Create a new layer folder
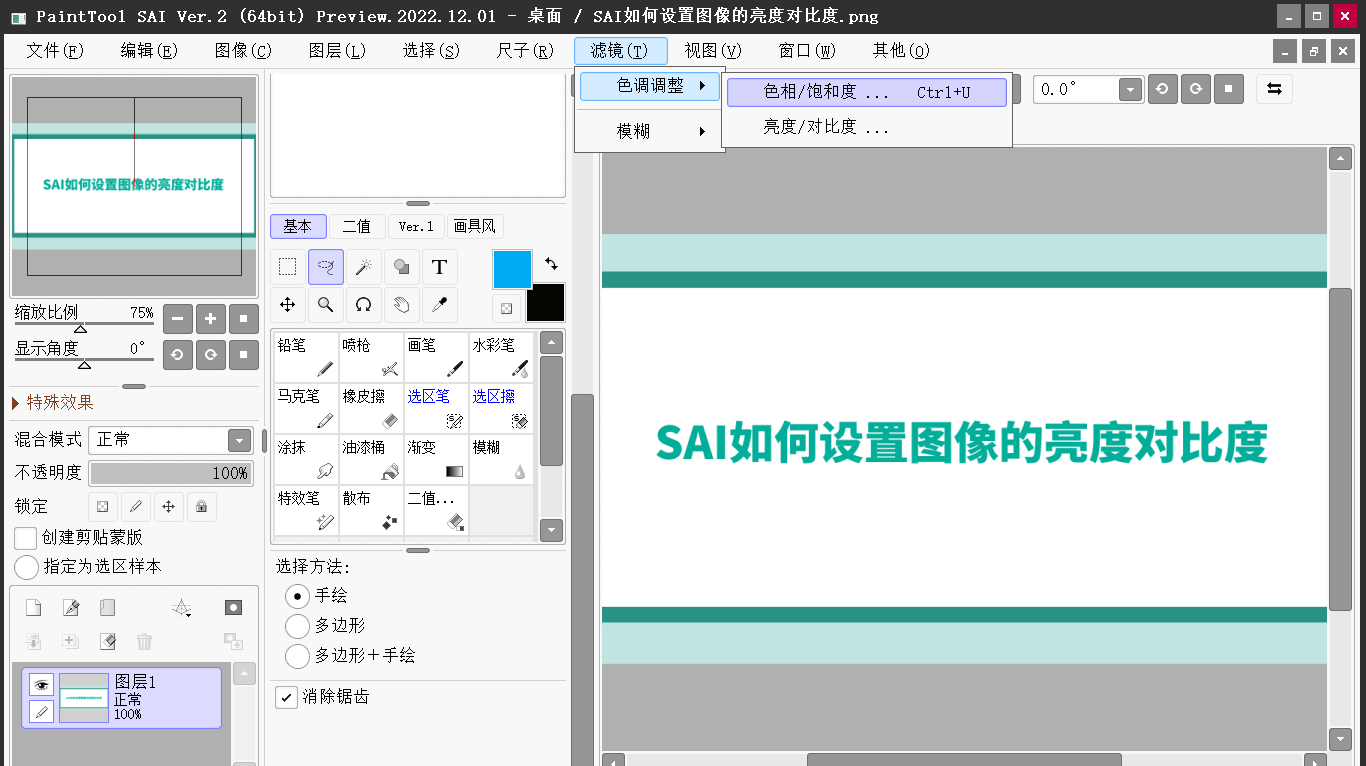The height and width of the screenshot is (766, 1366). [x=107, y=608]
